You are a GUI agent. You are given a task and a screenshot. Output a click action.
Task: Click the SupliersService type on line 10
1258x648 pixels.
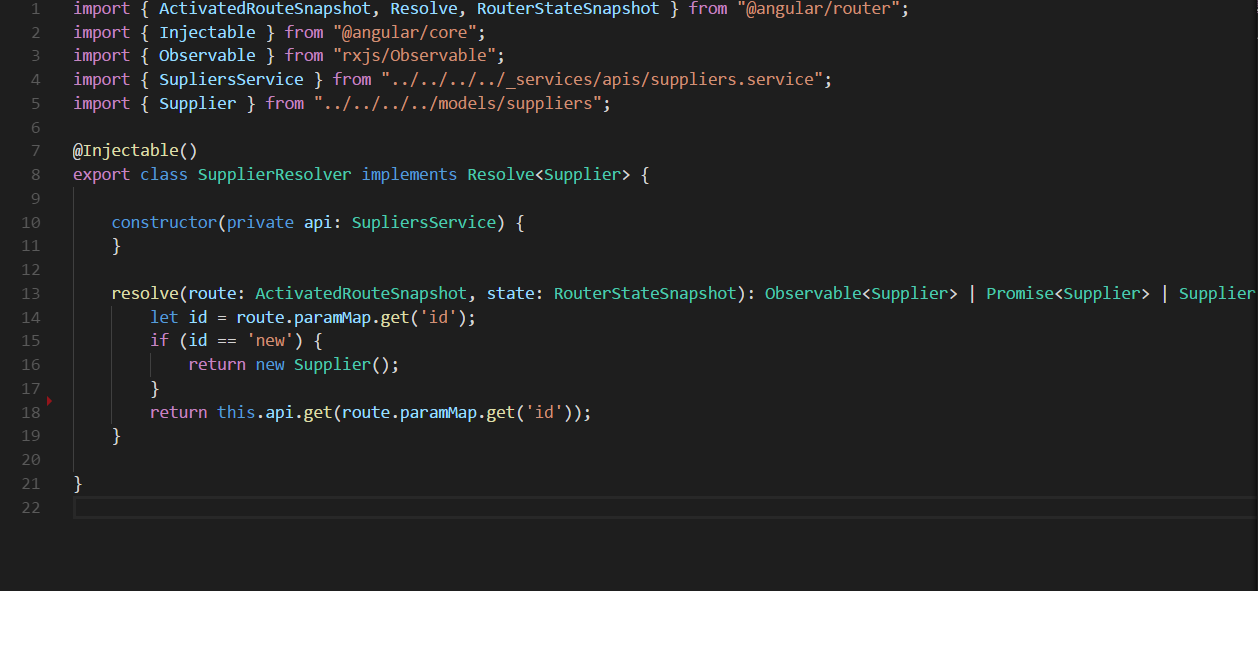[423, 222]
